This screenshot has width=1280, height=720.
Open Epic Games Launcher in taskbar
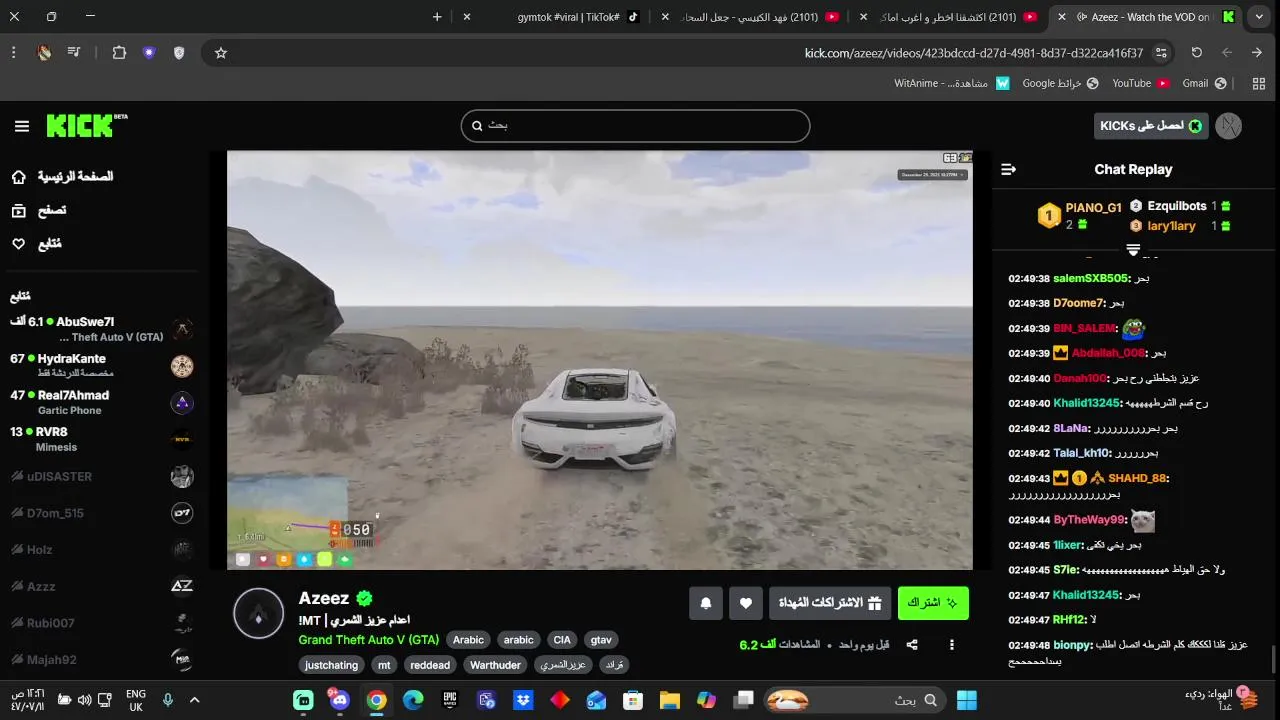(x=450, y=700)
